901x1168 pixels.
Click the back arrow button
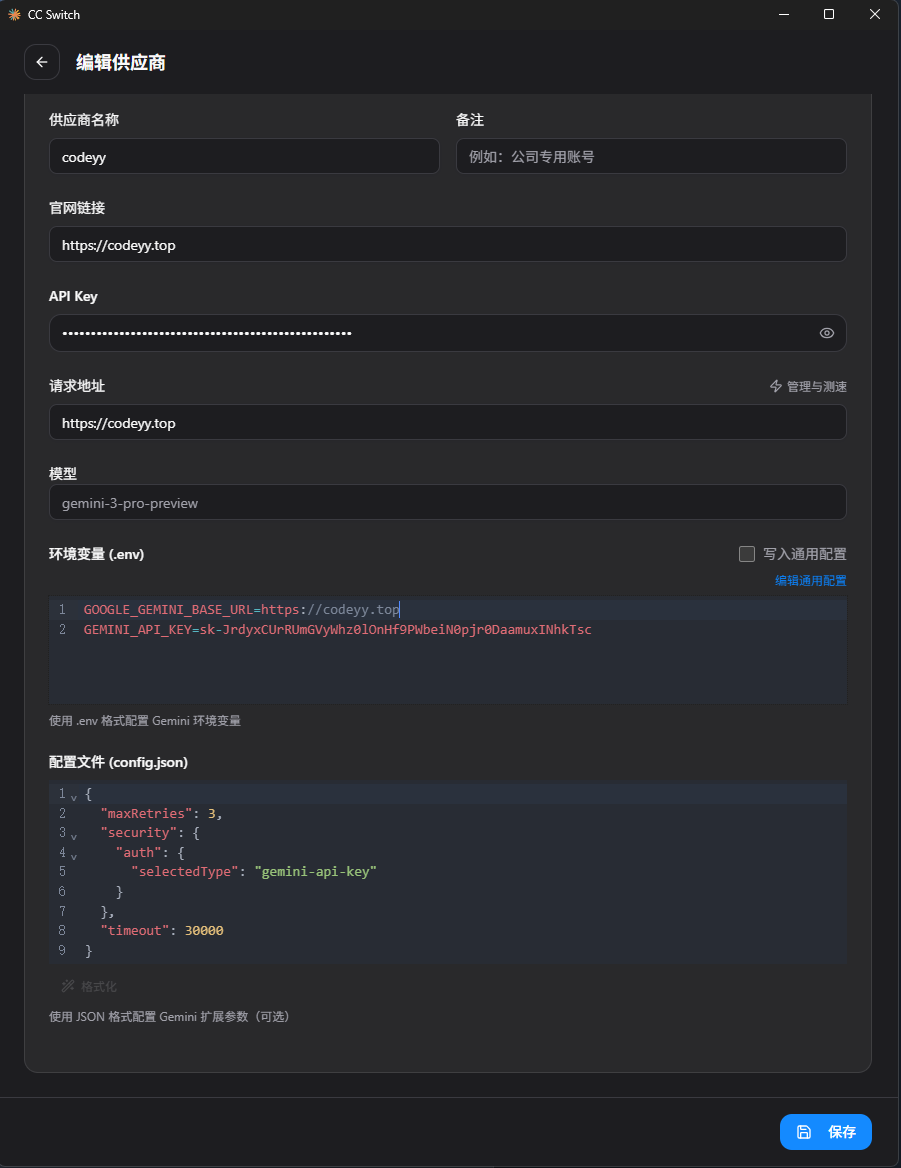(42, 62)
